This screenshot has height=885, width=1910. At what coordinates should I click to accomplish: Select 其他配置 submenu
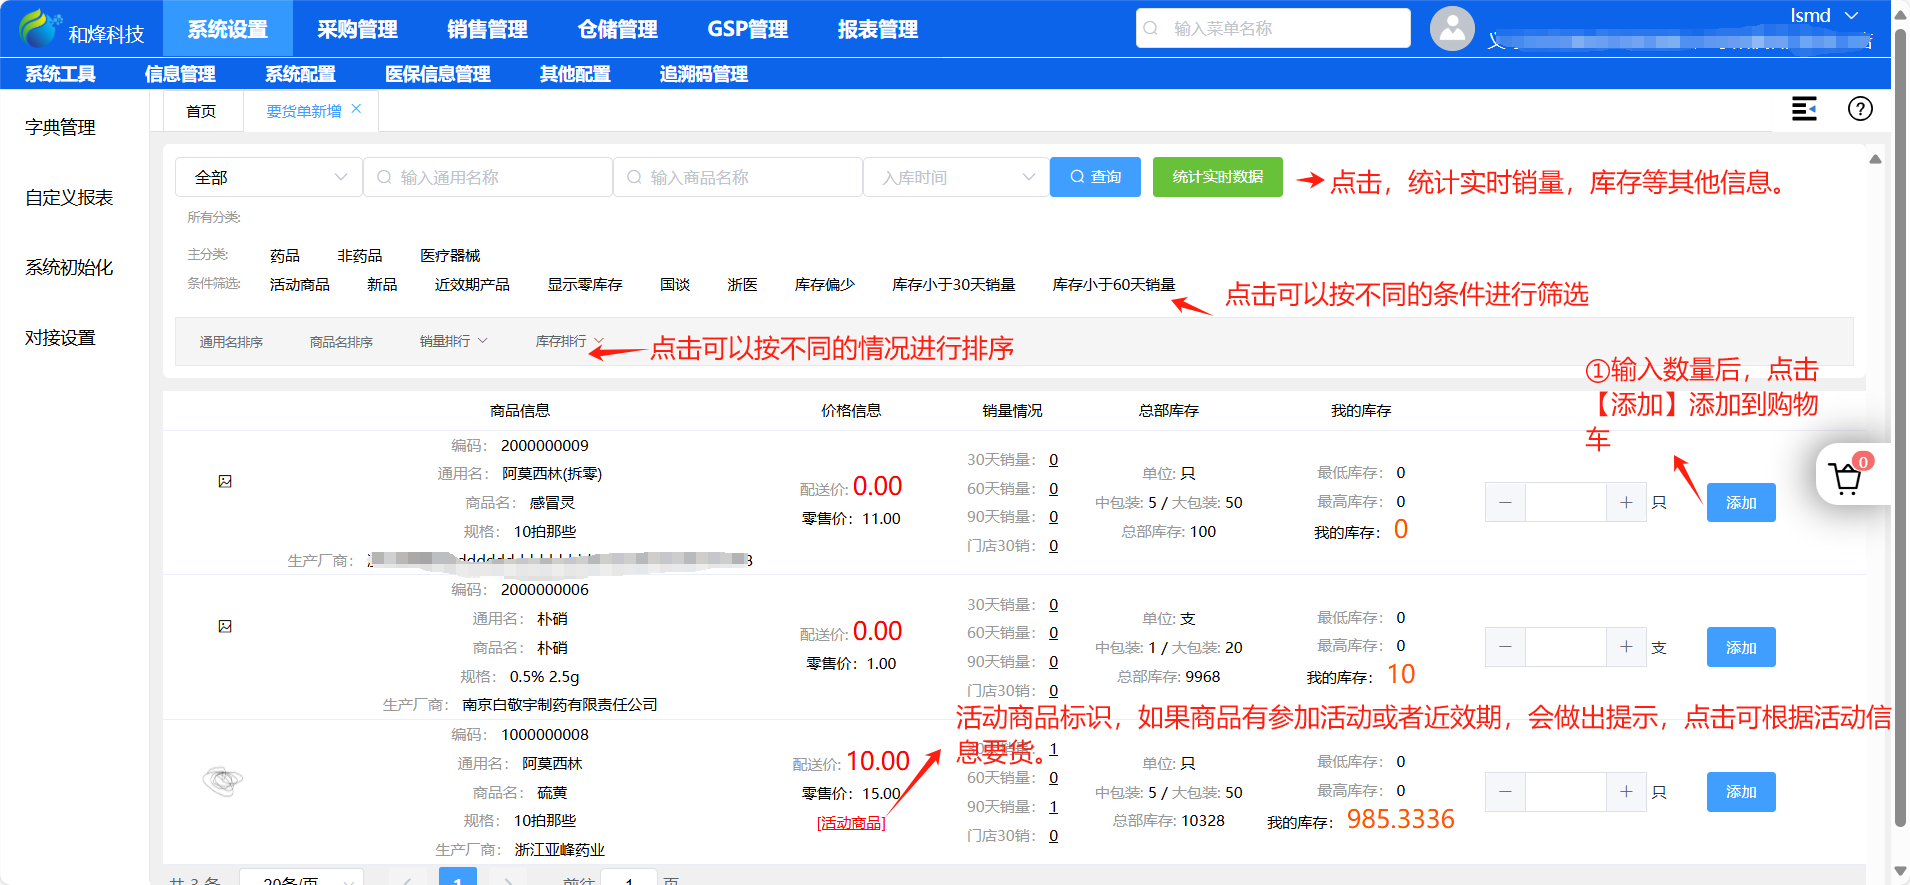575,74
